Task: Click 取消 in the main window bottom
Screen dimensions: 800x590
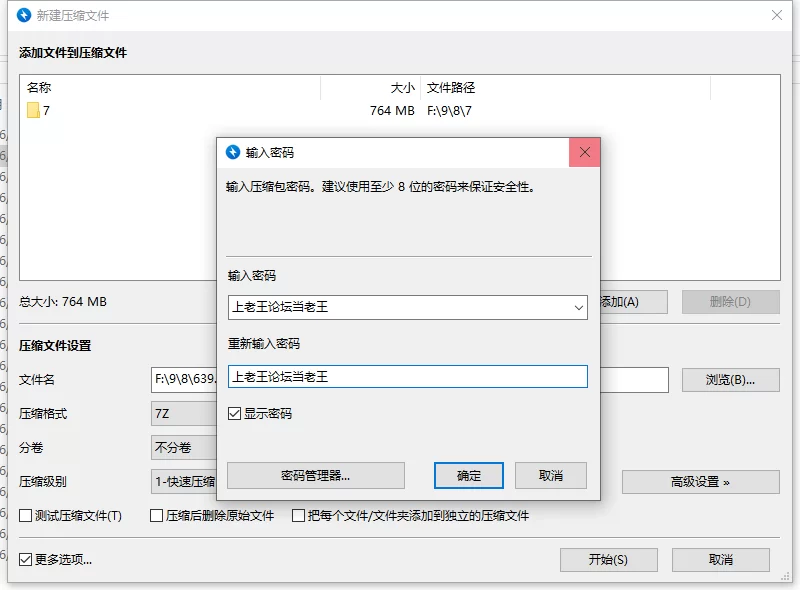Action: click(721, 560)
